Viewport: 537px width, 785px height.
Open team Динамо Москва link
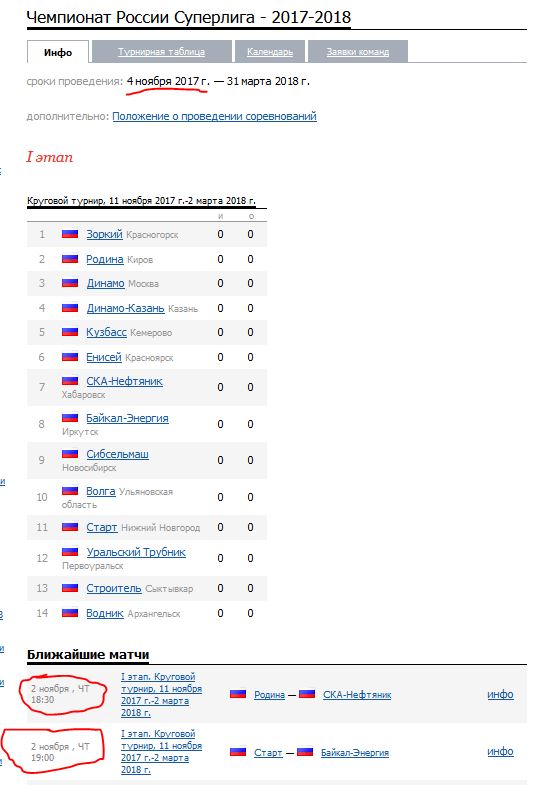tap(105, 283)
